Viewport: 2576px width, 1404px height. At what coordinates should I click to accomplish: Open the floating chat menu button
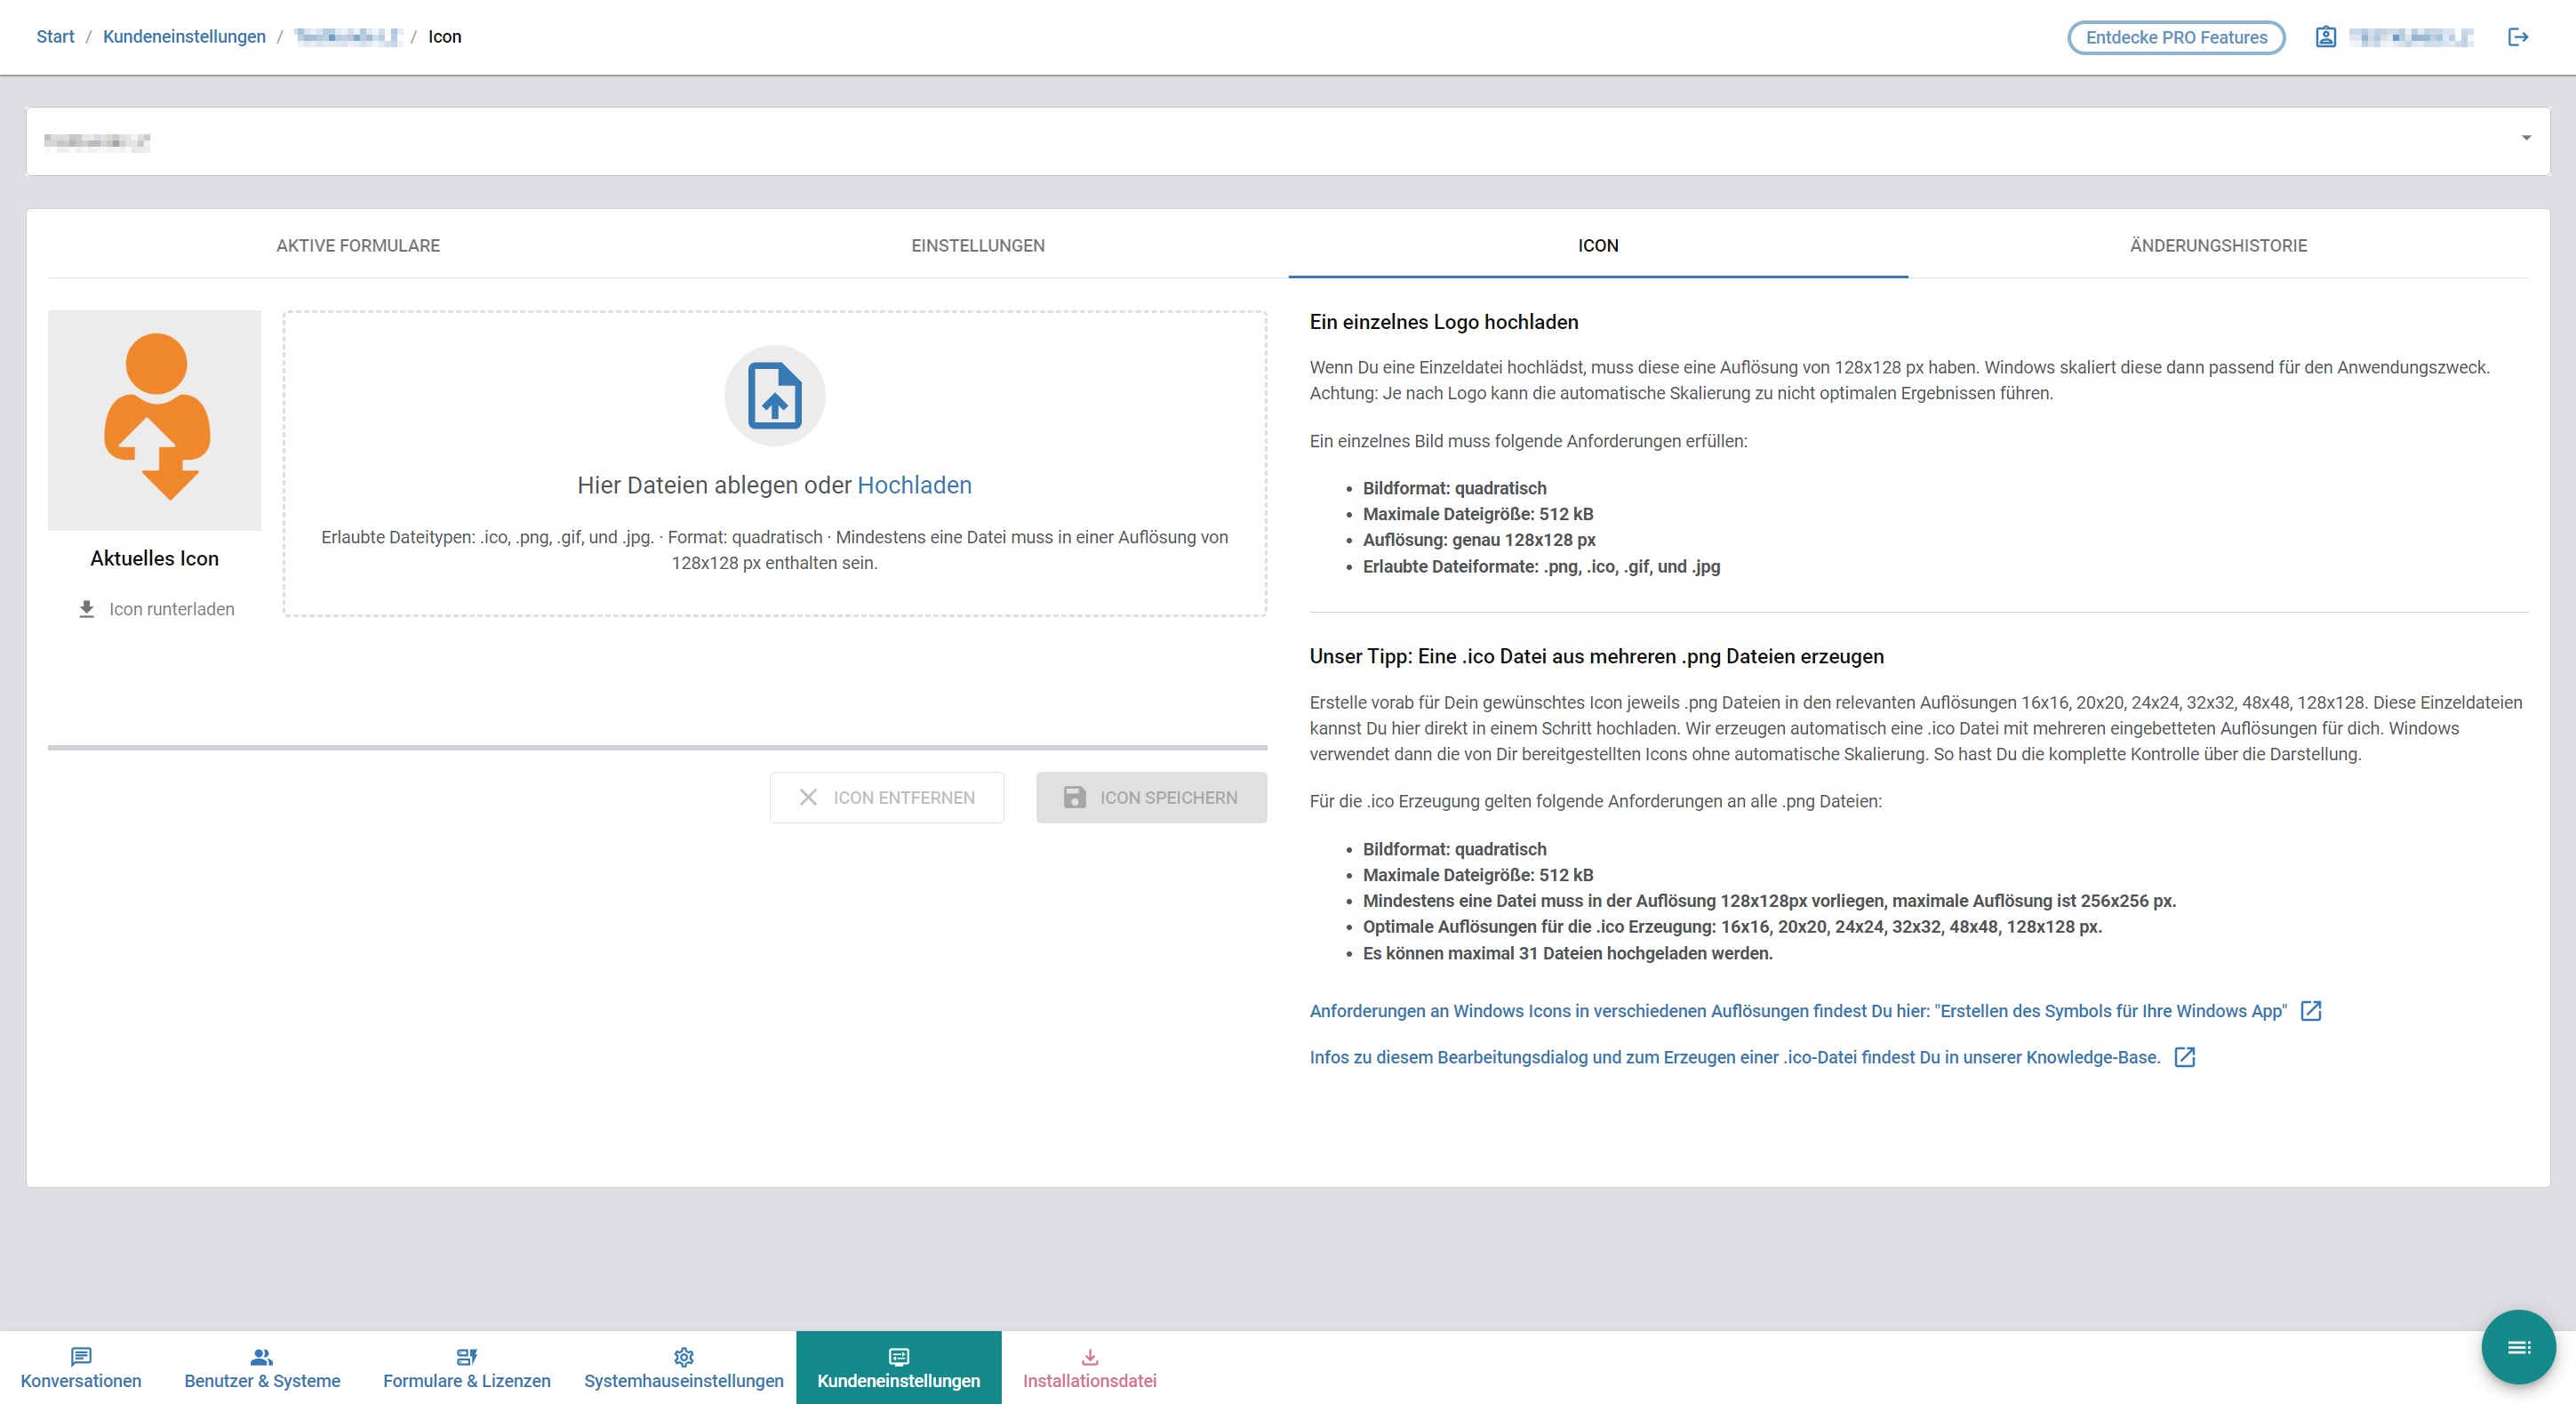click(x=2517, y=1347)
